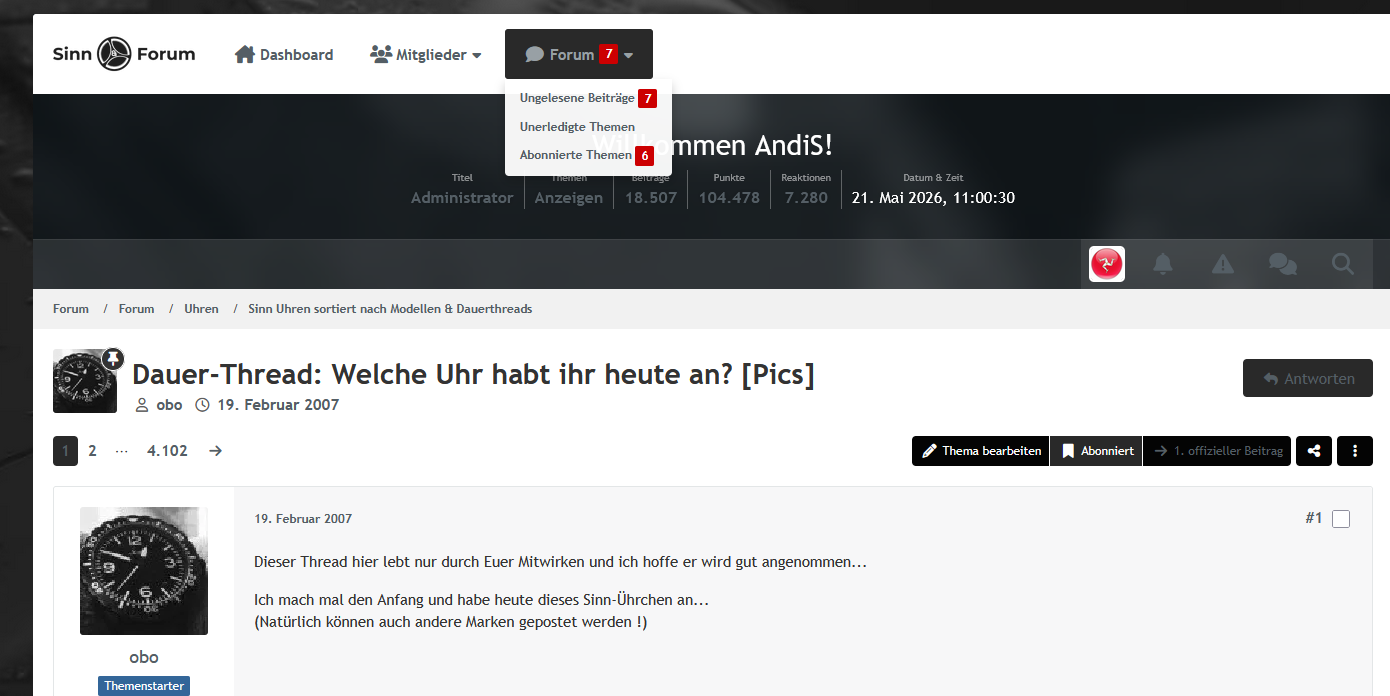Viewport: 1390px width, 696px height.
Task: Open obo username in post sidebar
Action: pos(144,657)
